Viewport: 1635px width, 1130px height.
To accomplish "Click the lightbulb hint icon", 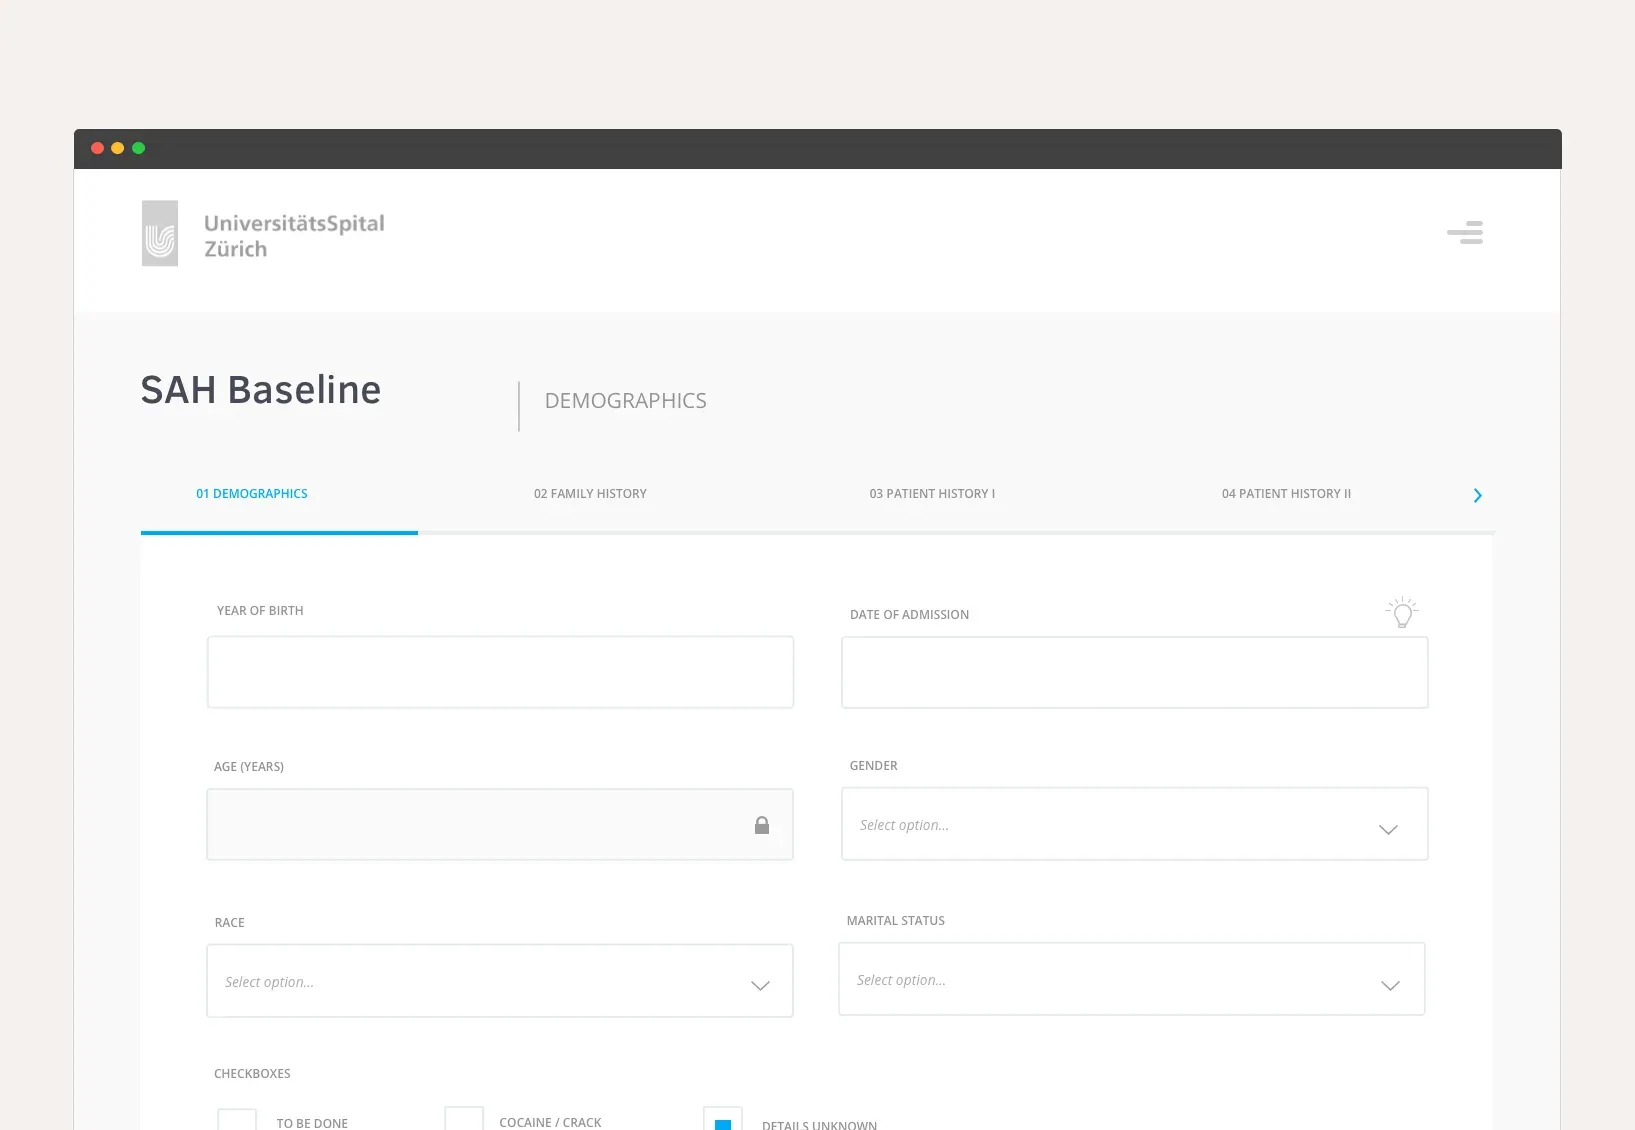I will [x=1402, y=612].
